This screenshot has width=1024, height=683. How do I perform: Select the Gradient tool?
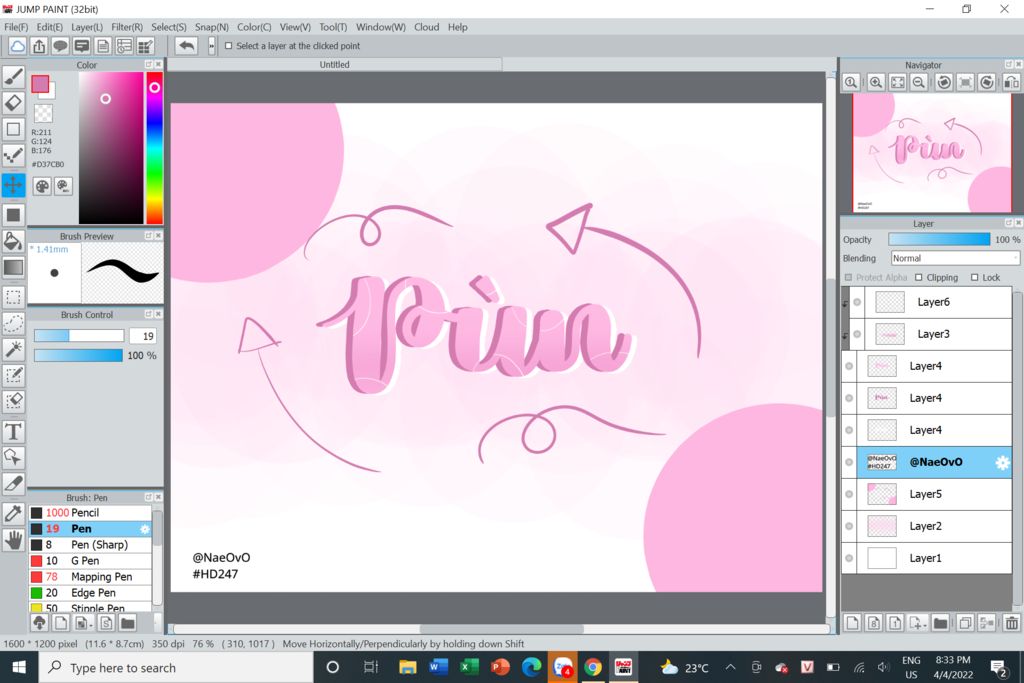(14, 267)
